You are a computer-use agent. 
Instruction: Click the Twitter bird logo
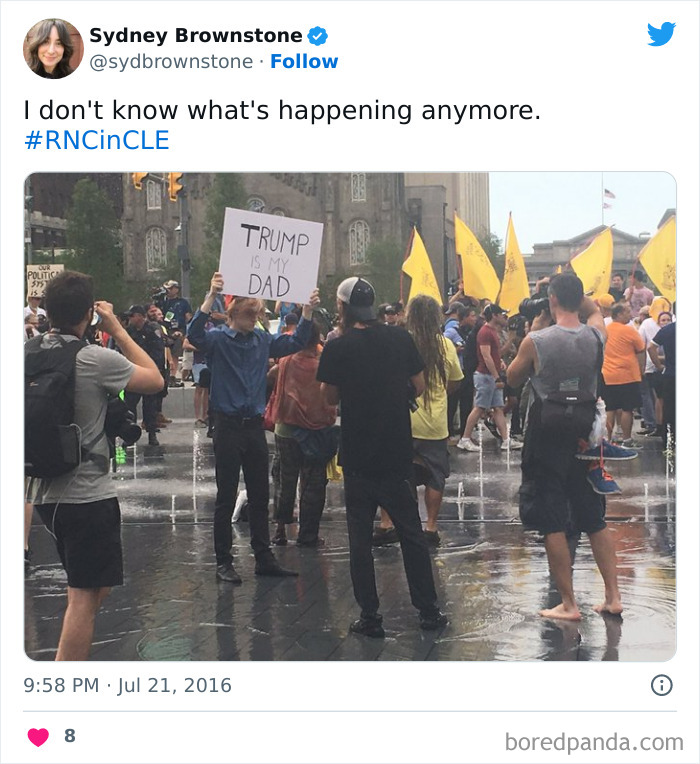click(661, 34)
